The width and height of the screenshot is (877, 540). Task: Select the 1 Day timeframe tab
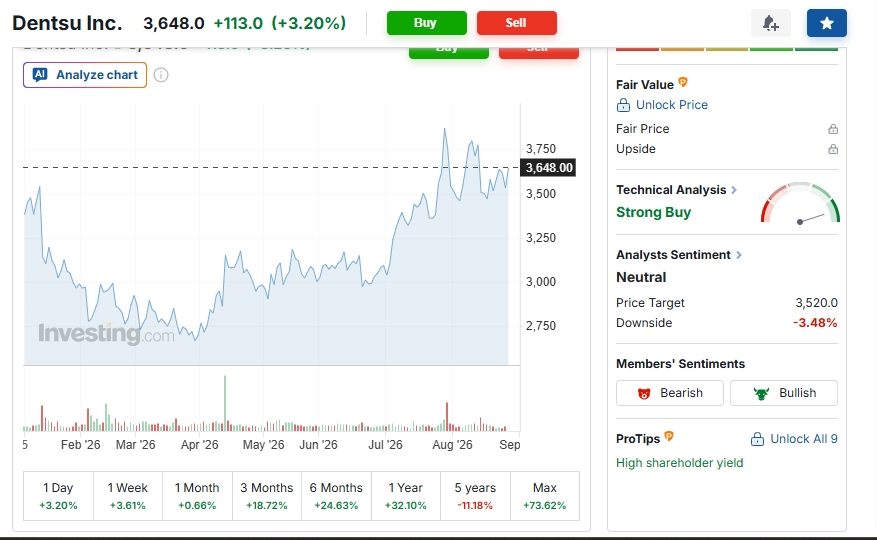click(x=58, y=496)
